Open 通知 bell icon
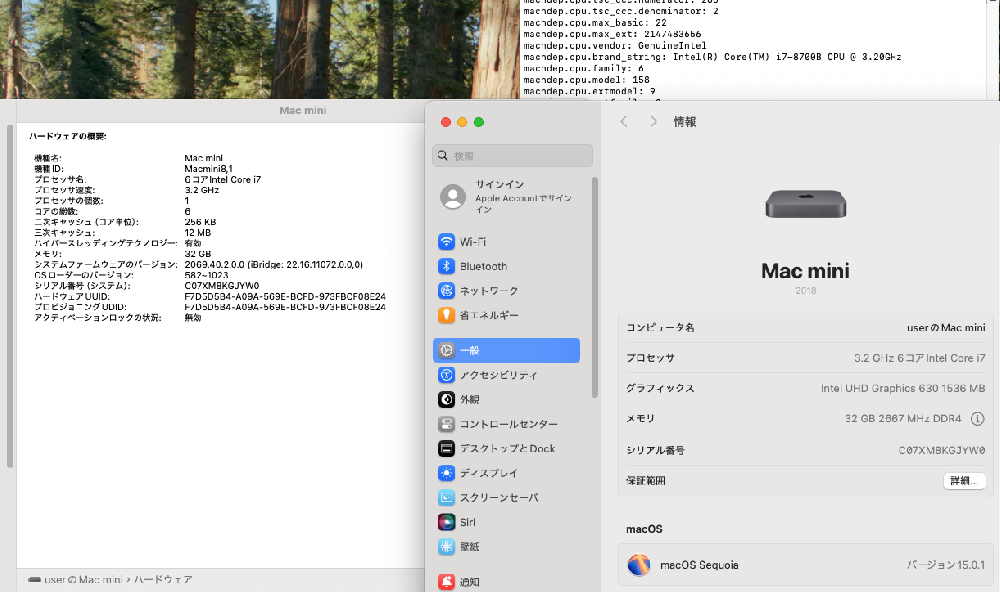 coord(446,581)
